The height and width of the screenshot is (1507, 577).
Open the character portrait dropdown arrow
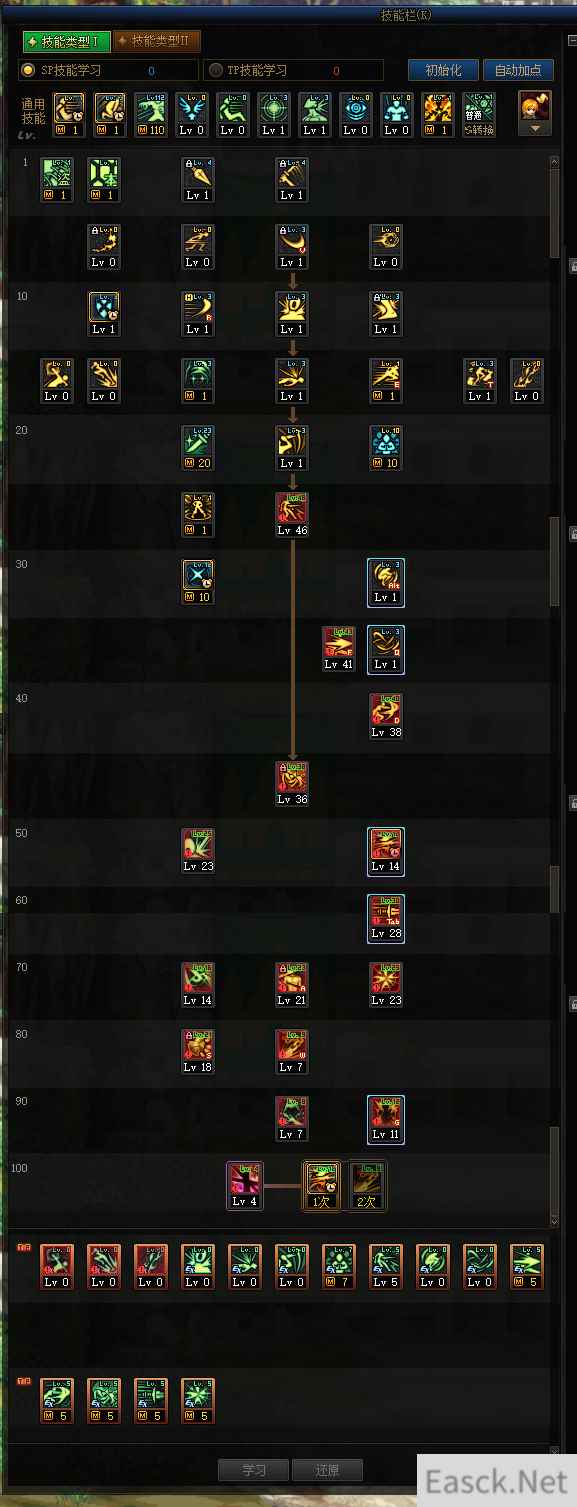click(535, 129)
